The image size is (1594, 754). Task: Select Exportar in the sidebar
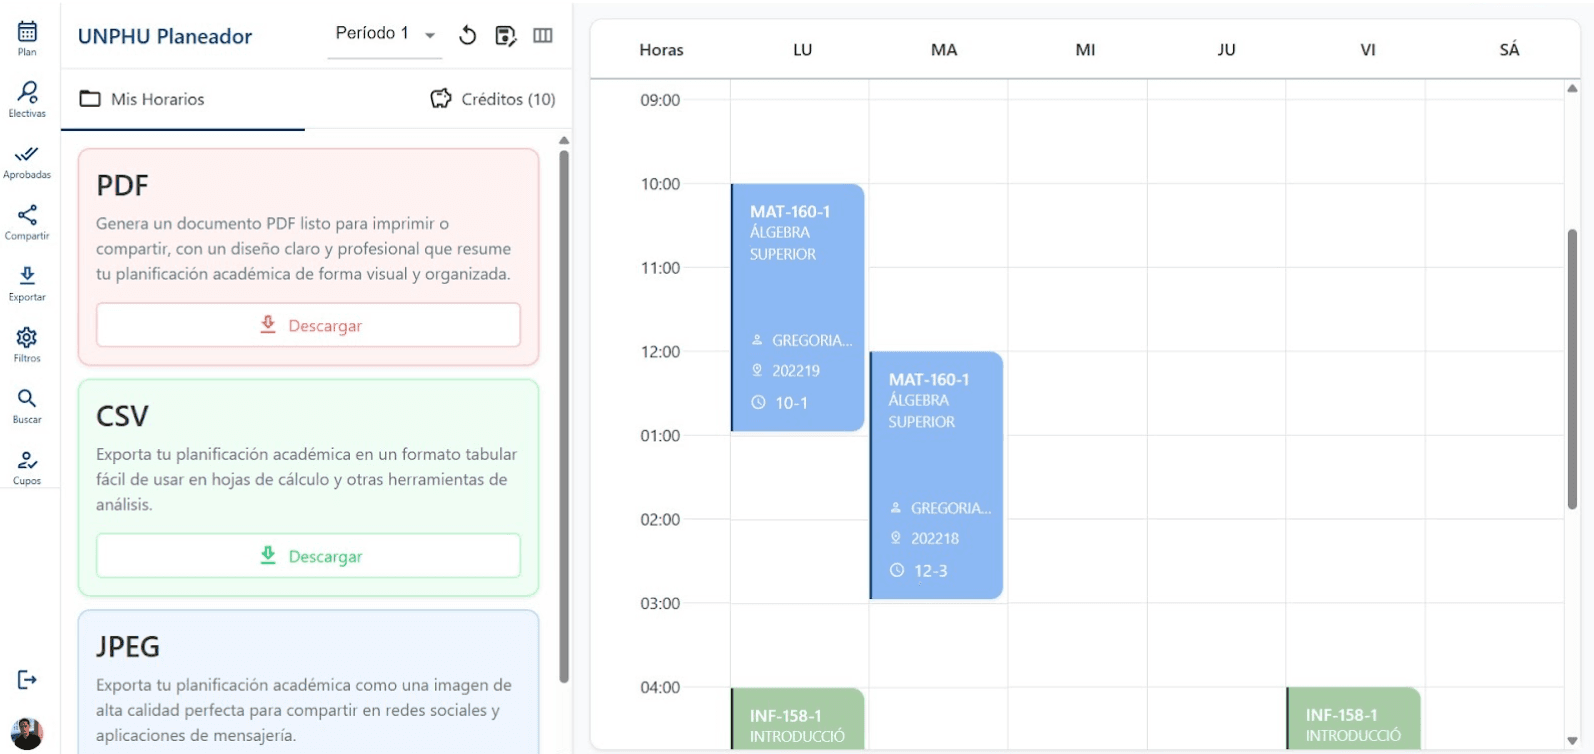tap(27, 284)
